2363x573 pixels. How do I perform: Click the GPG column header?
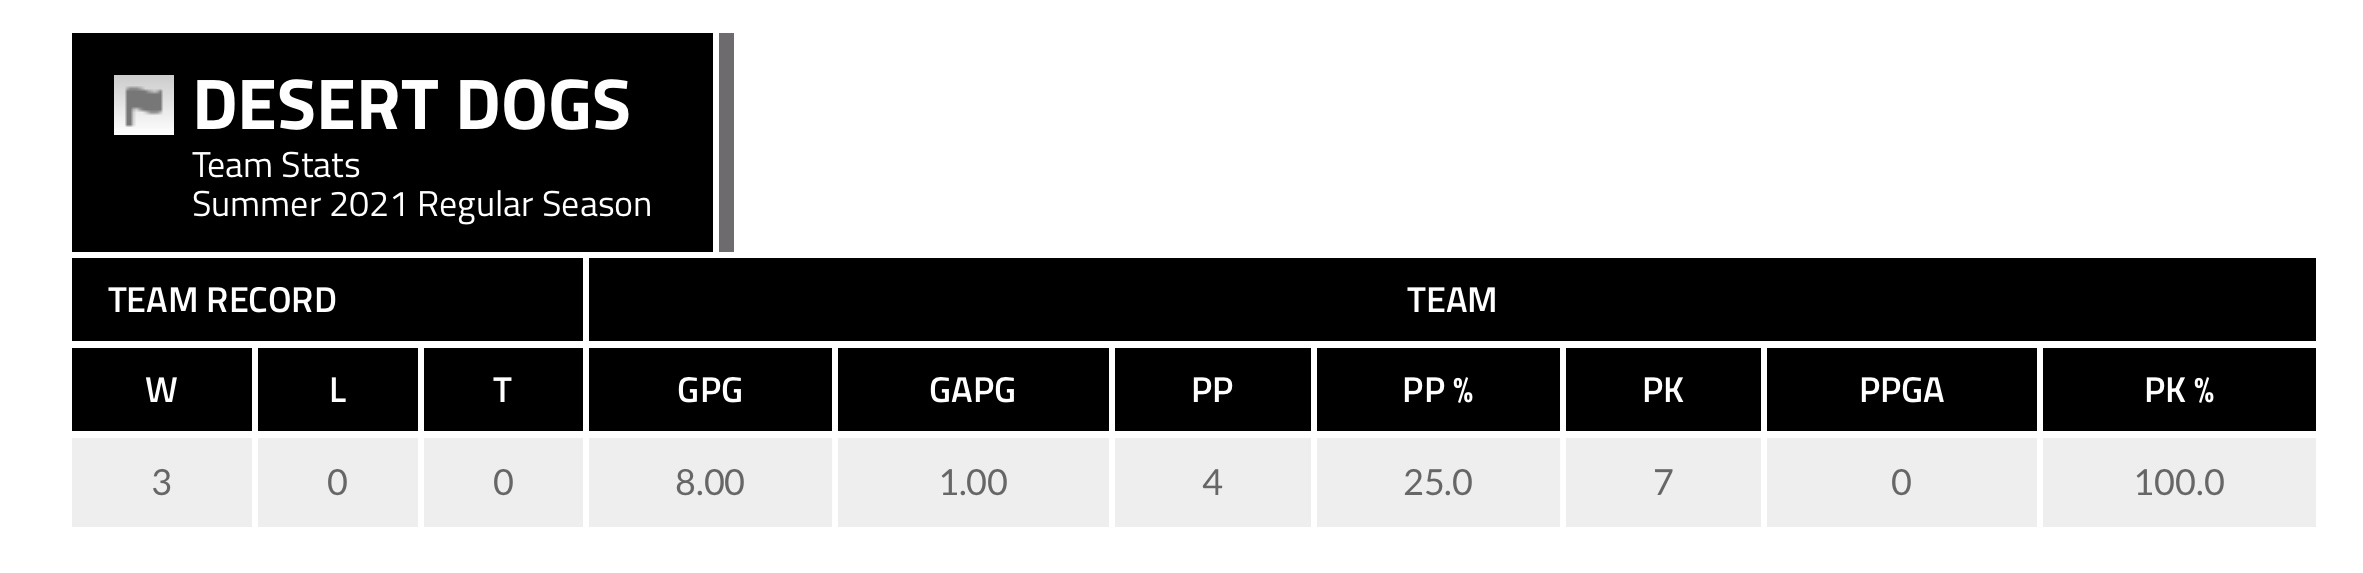coord(710,390)
